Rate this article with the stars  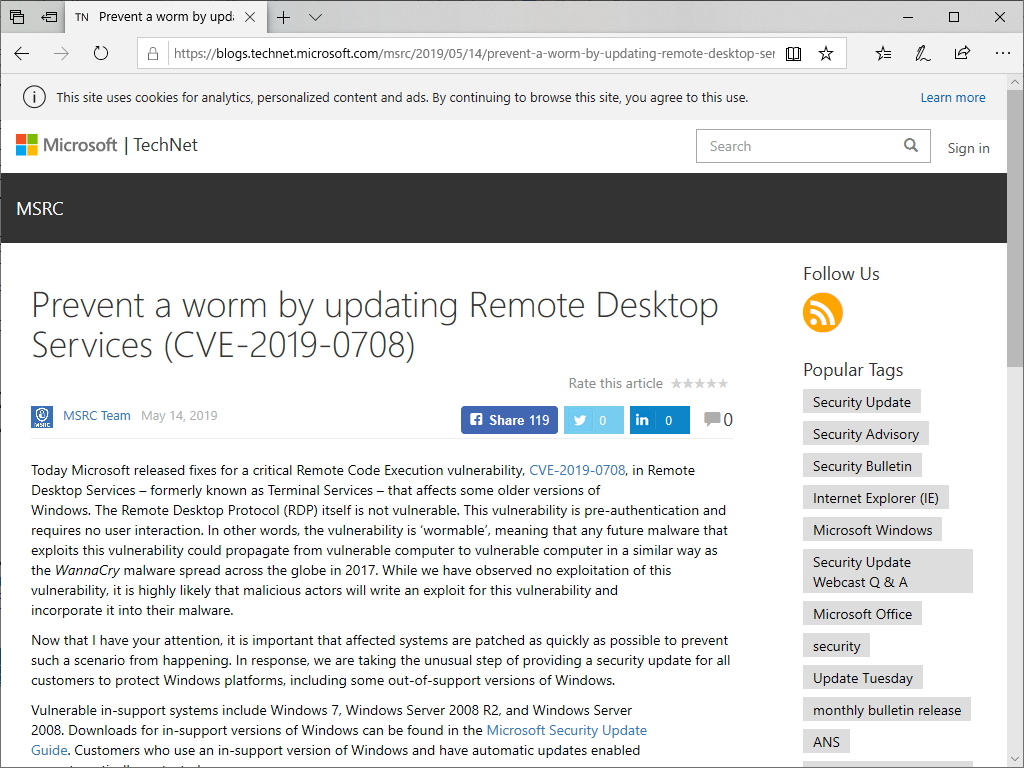pyautogui.click(x=699, y=383)
